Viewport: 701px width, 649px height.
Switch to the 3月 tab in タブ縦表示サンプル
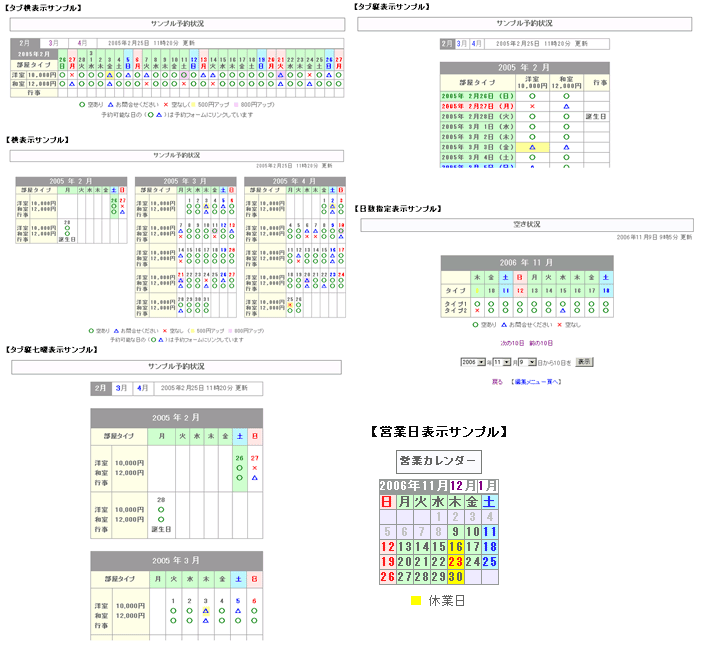click(462, 44)
